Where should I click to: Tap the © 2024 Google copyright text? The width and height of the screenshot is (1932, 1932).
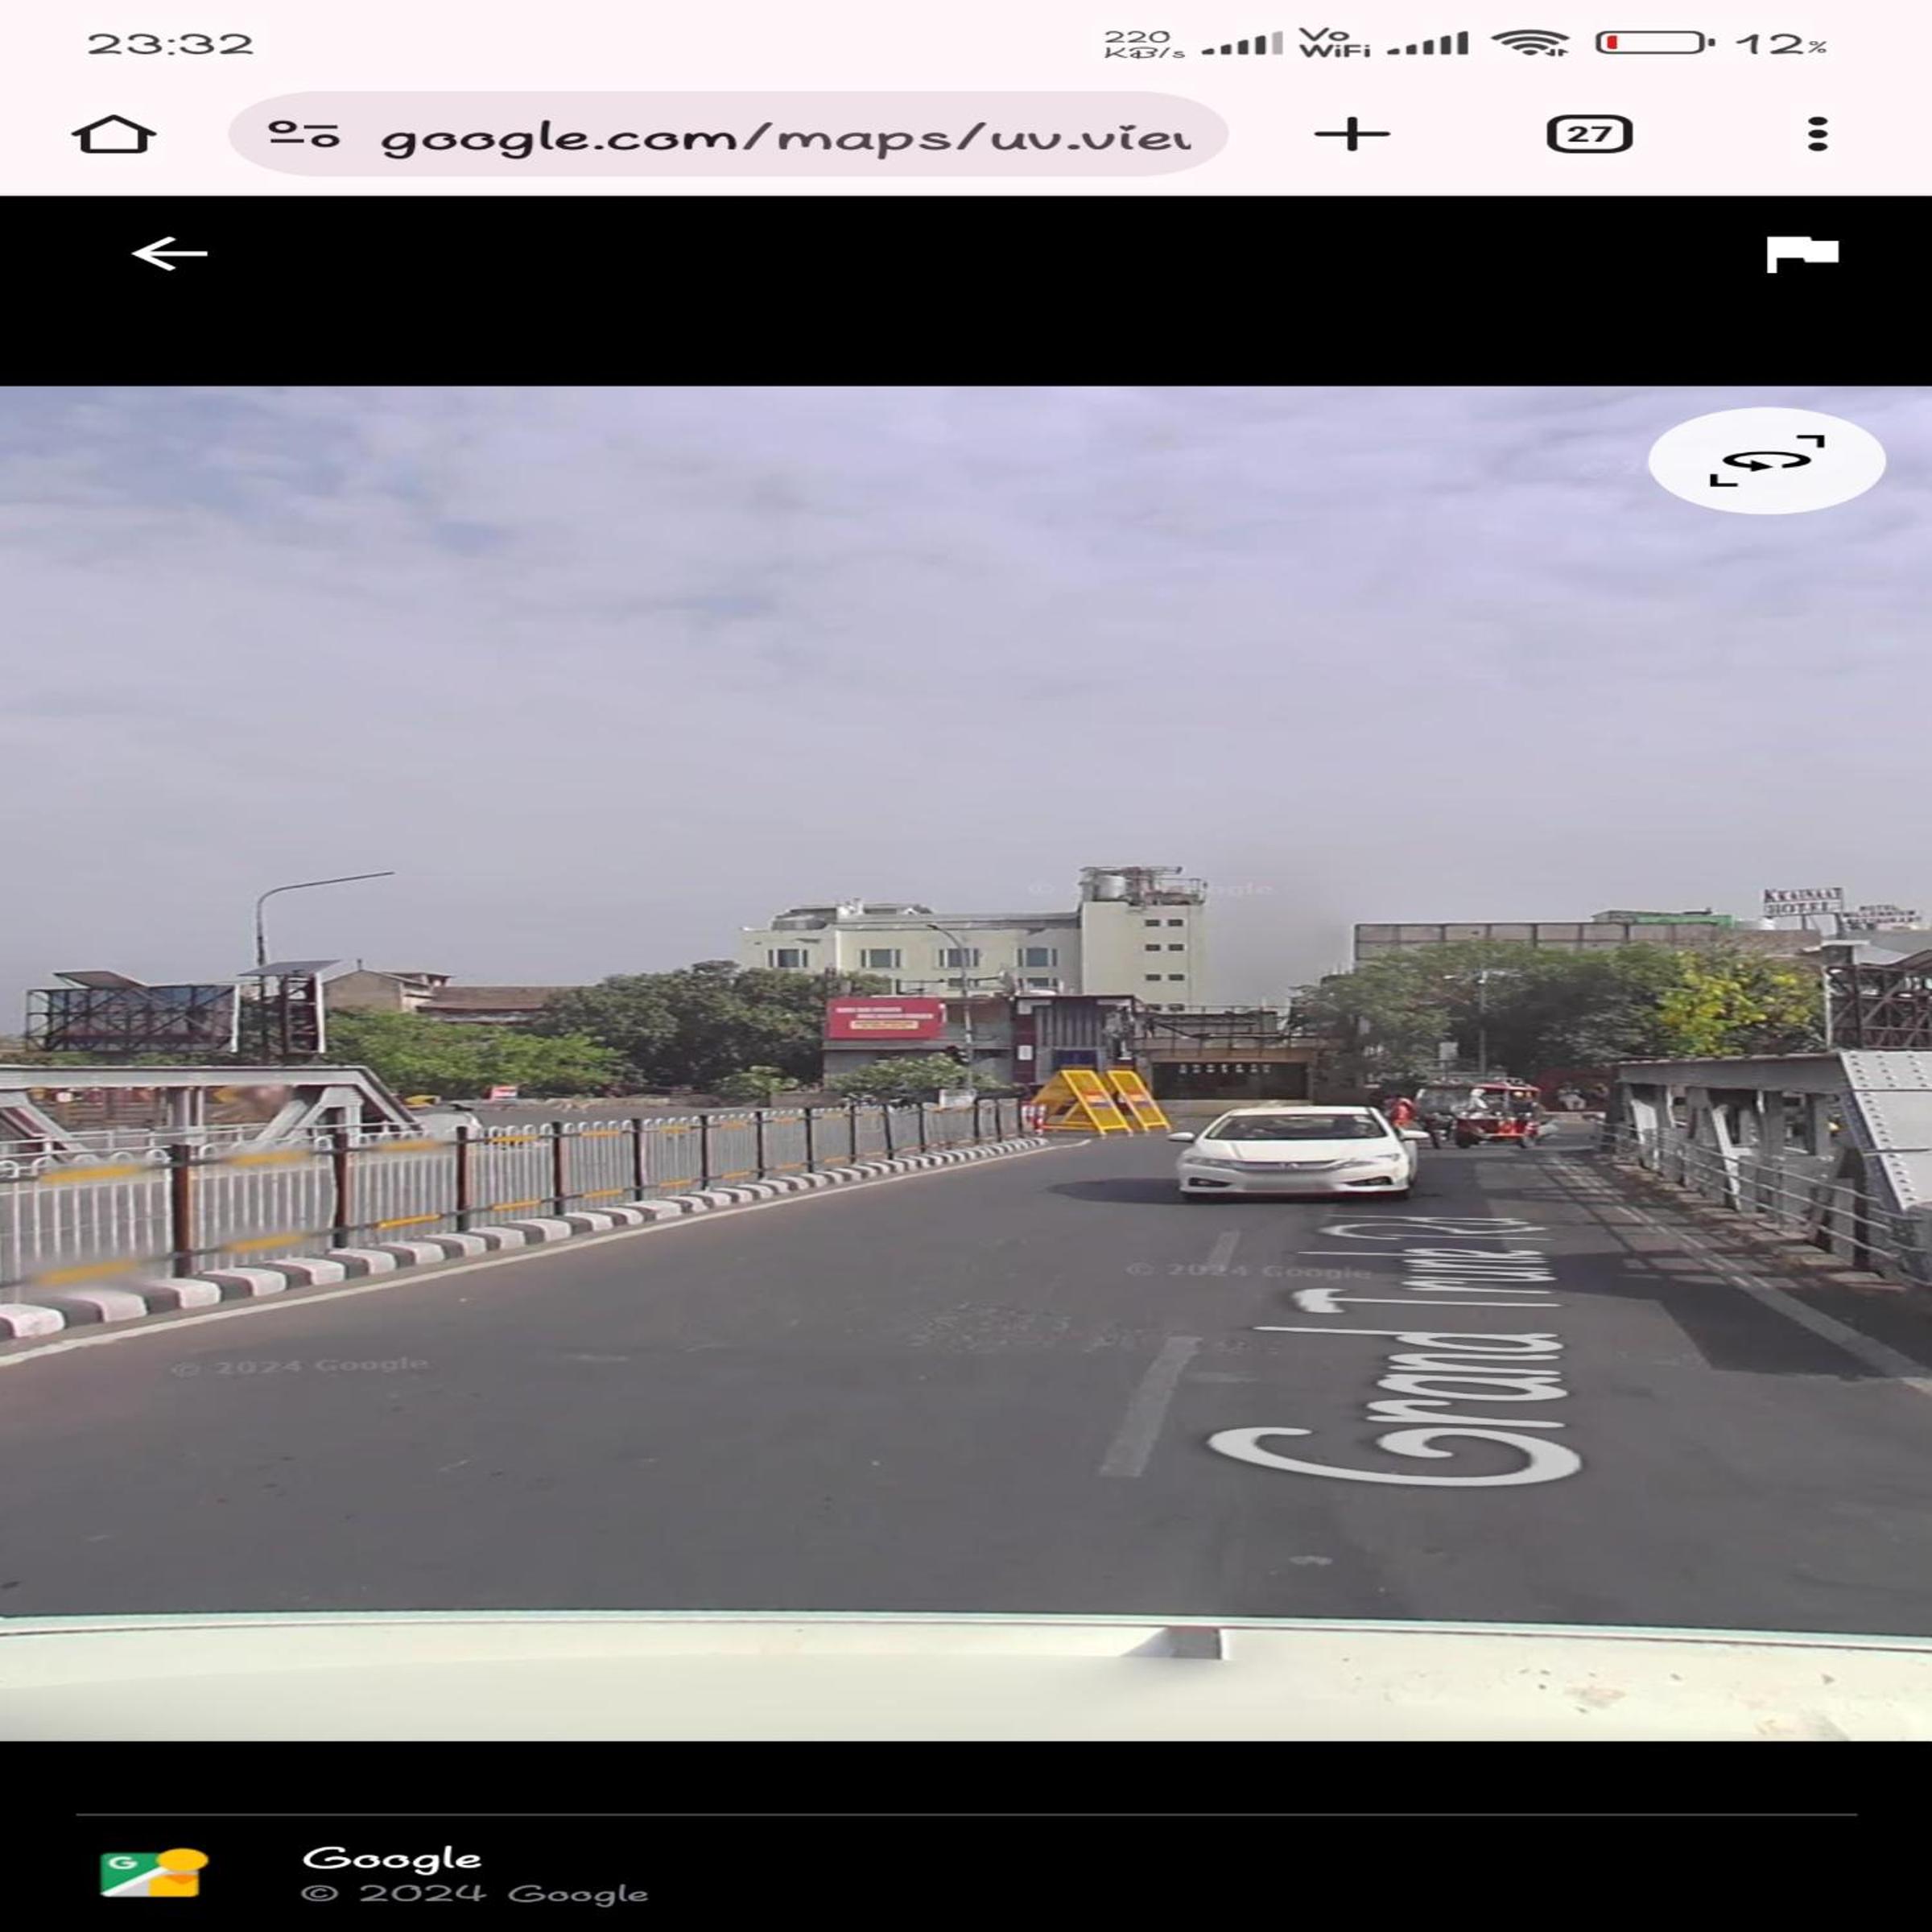click(x=474, y=1894)
